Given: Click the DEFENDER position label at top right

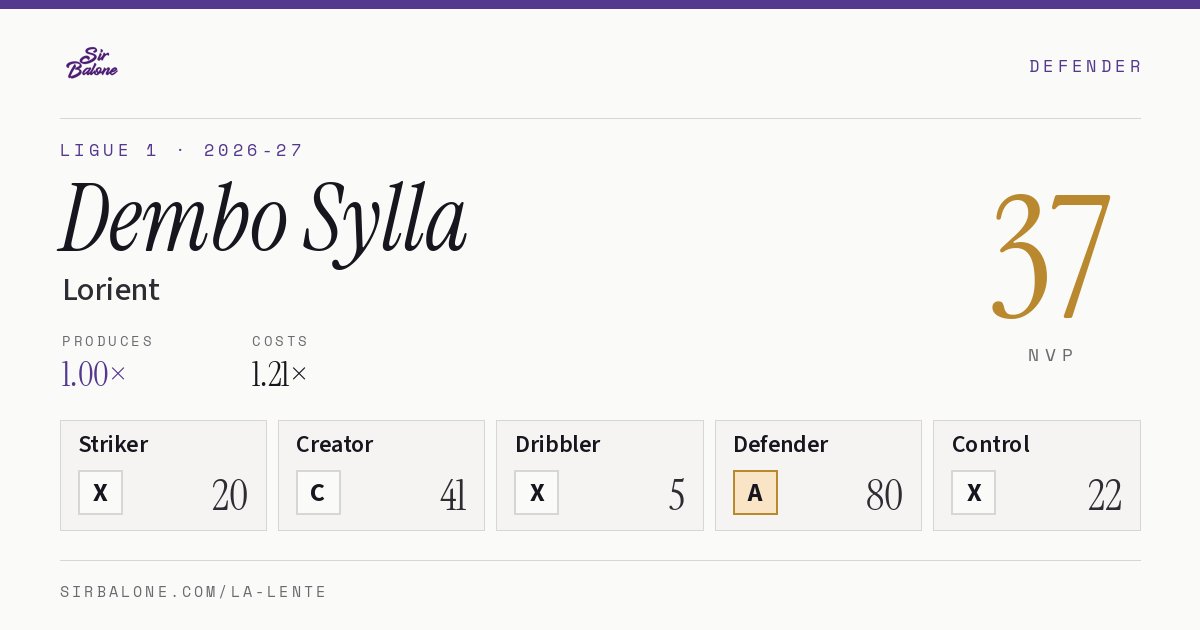Looking at the screenshot, I should coord(1085,66).
